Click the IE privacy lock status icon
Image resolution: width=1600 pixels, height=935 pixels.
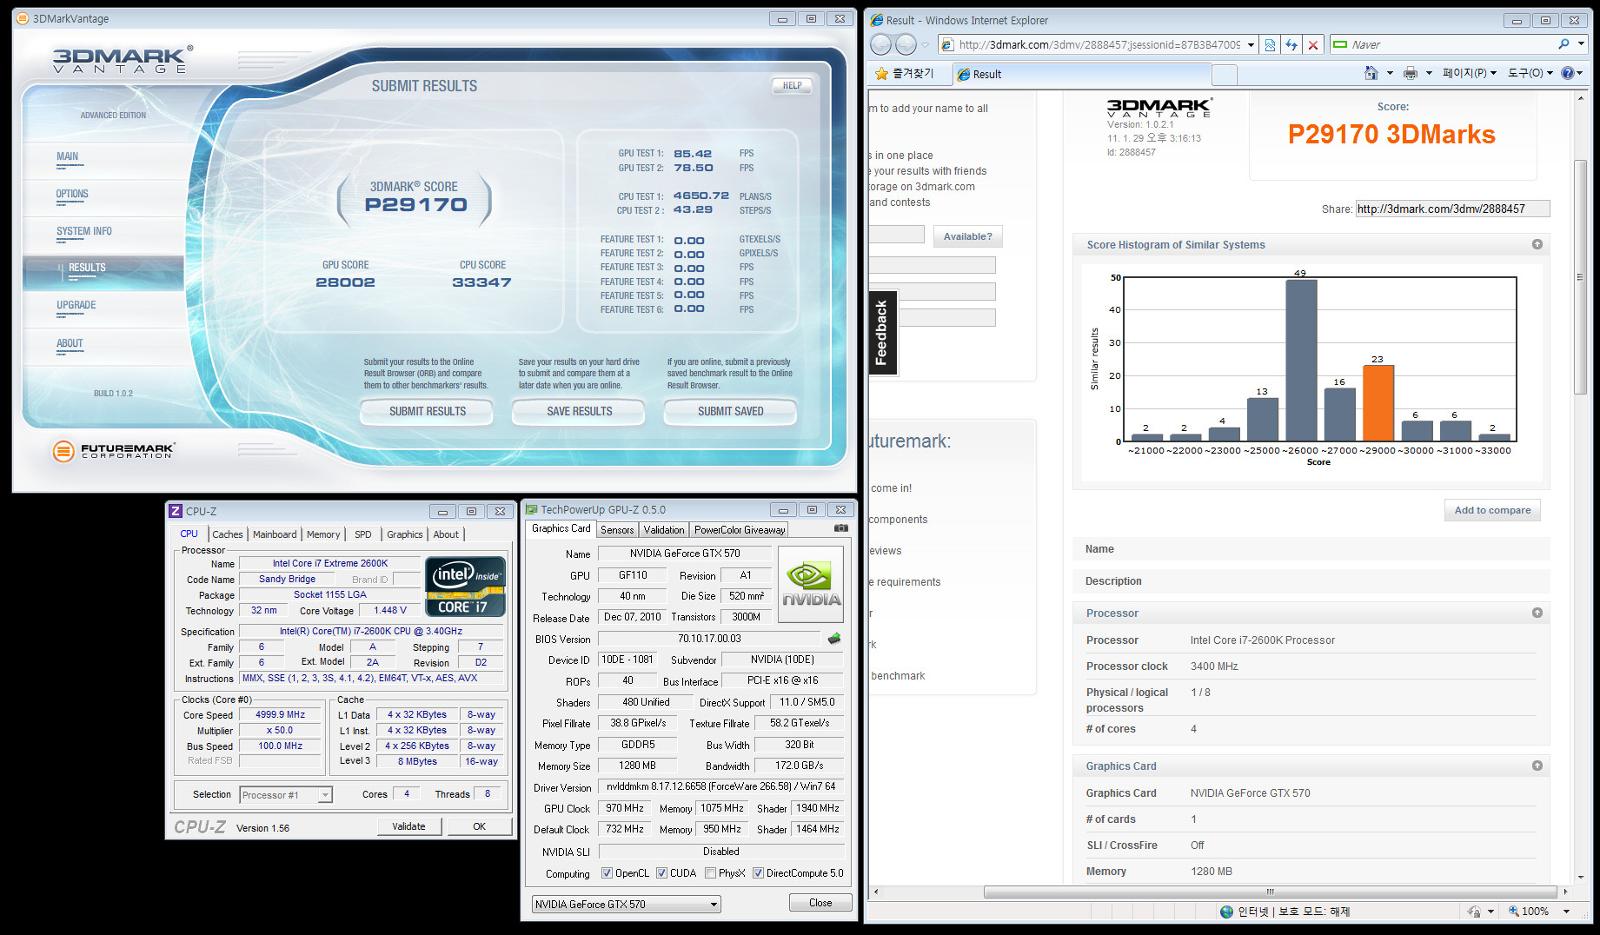1473,911
